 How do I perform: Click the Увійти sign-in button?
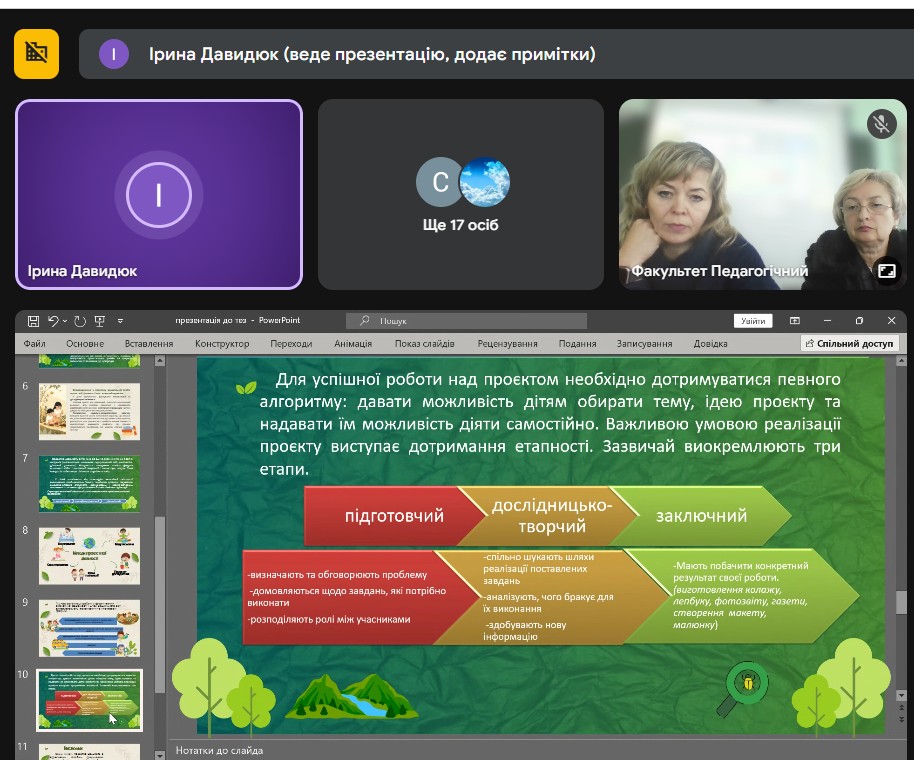click(752, 321)
